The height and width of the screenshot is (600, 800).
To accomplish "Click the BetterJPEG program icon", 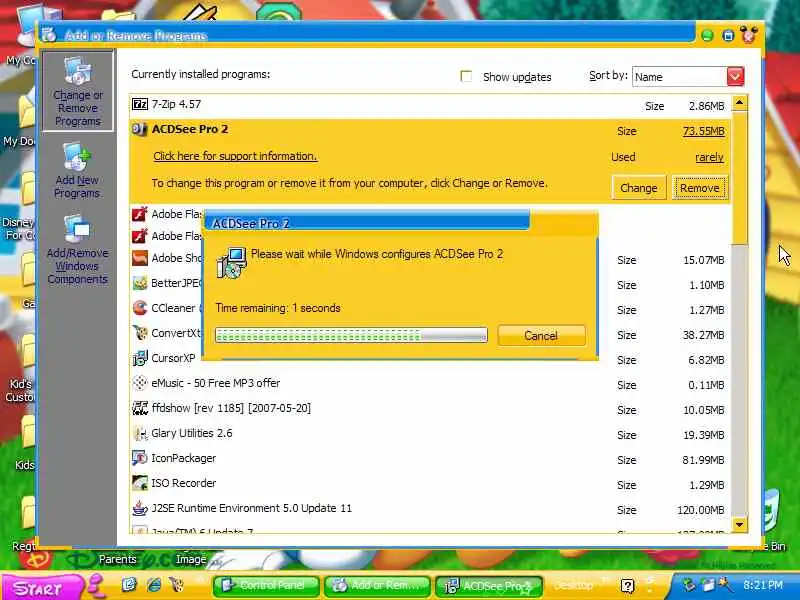I will tap(140, 283).
